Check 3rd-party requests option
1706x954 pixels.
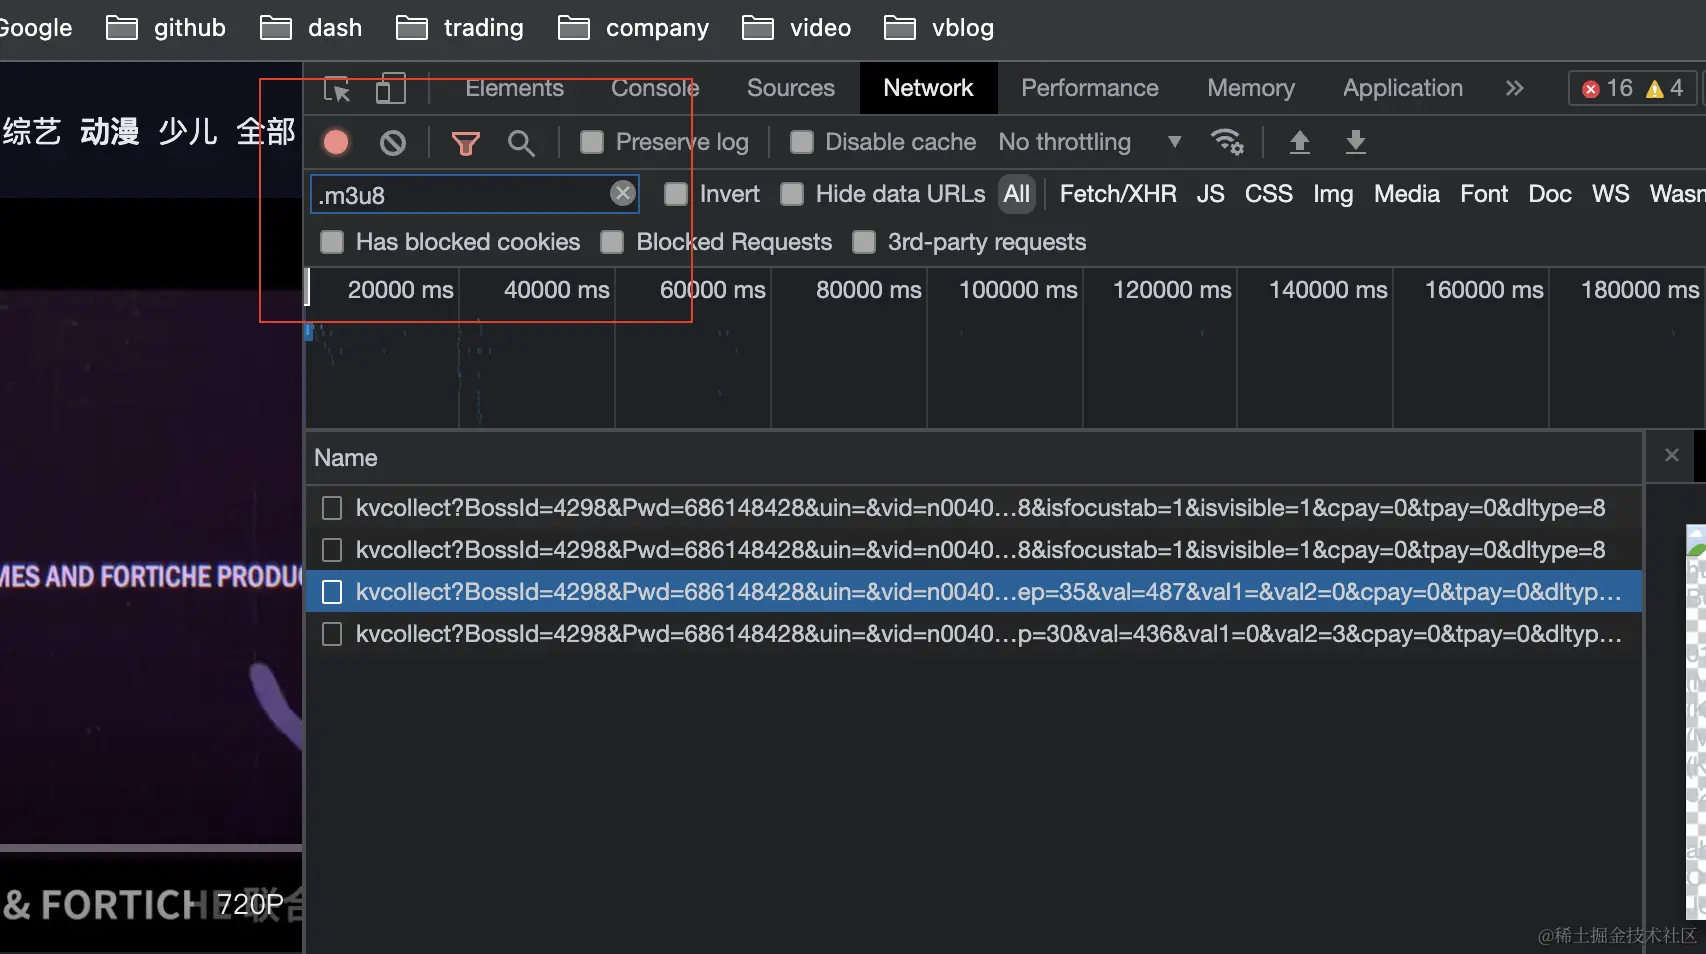point(864,242)
